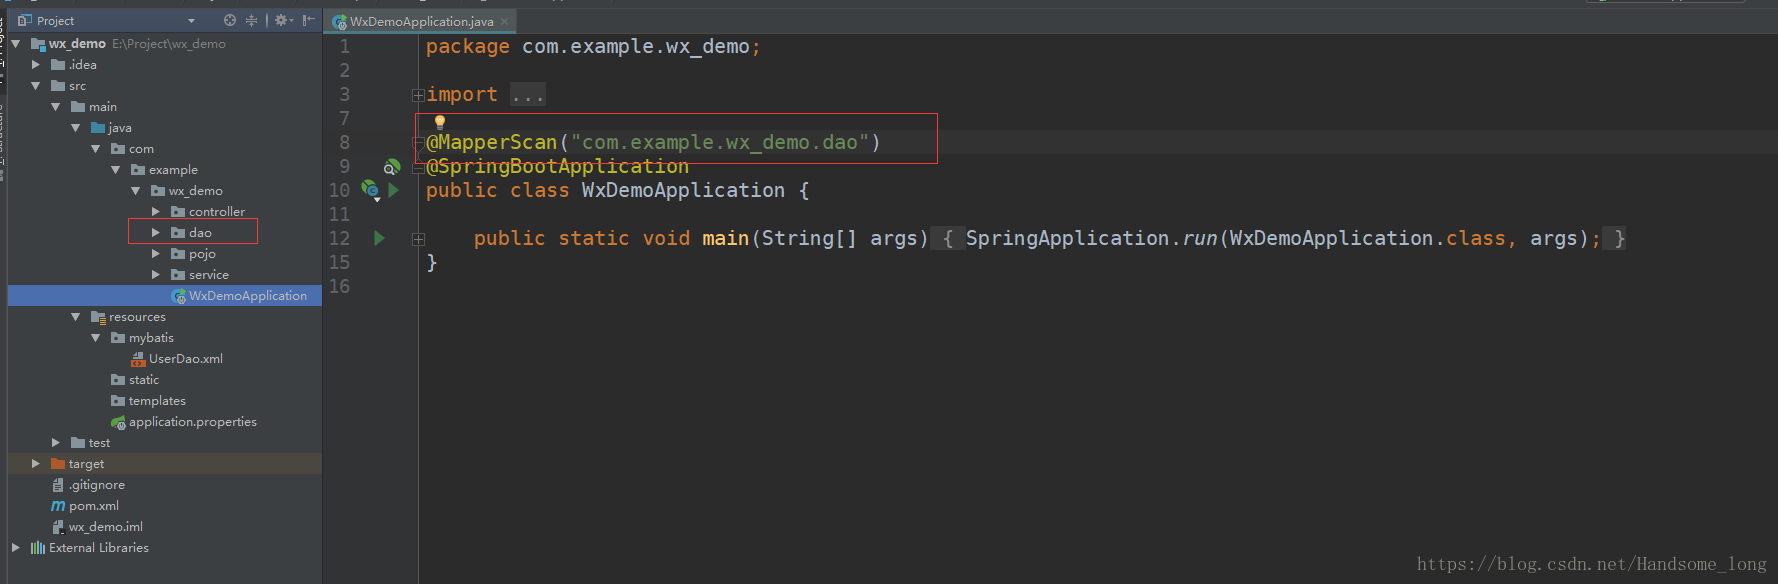
Task: Click the resources folder icon
Action: [x=98, y=317]
